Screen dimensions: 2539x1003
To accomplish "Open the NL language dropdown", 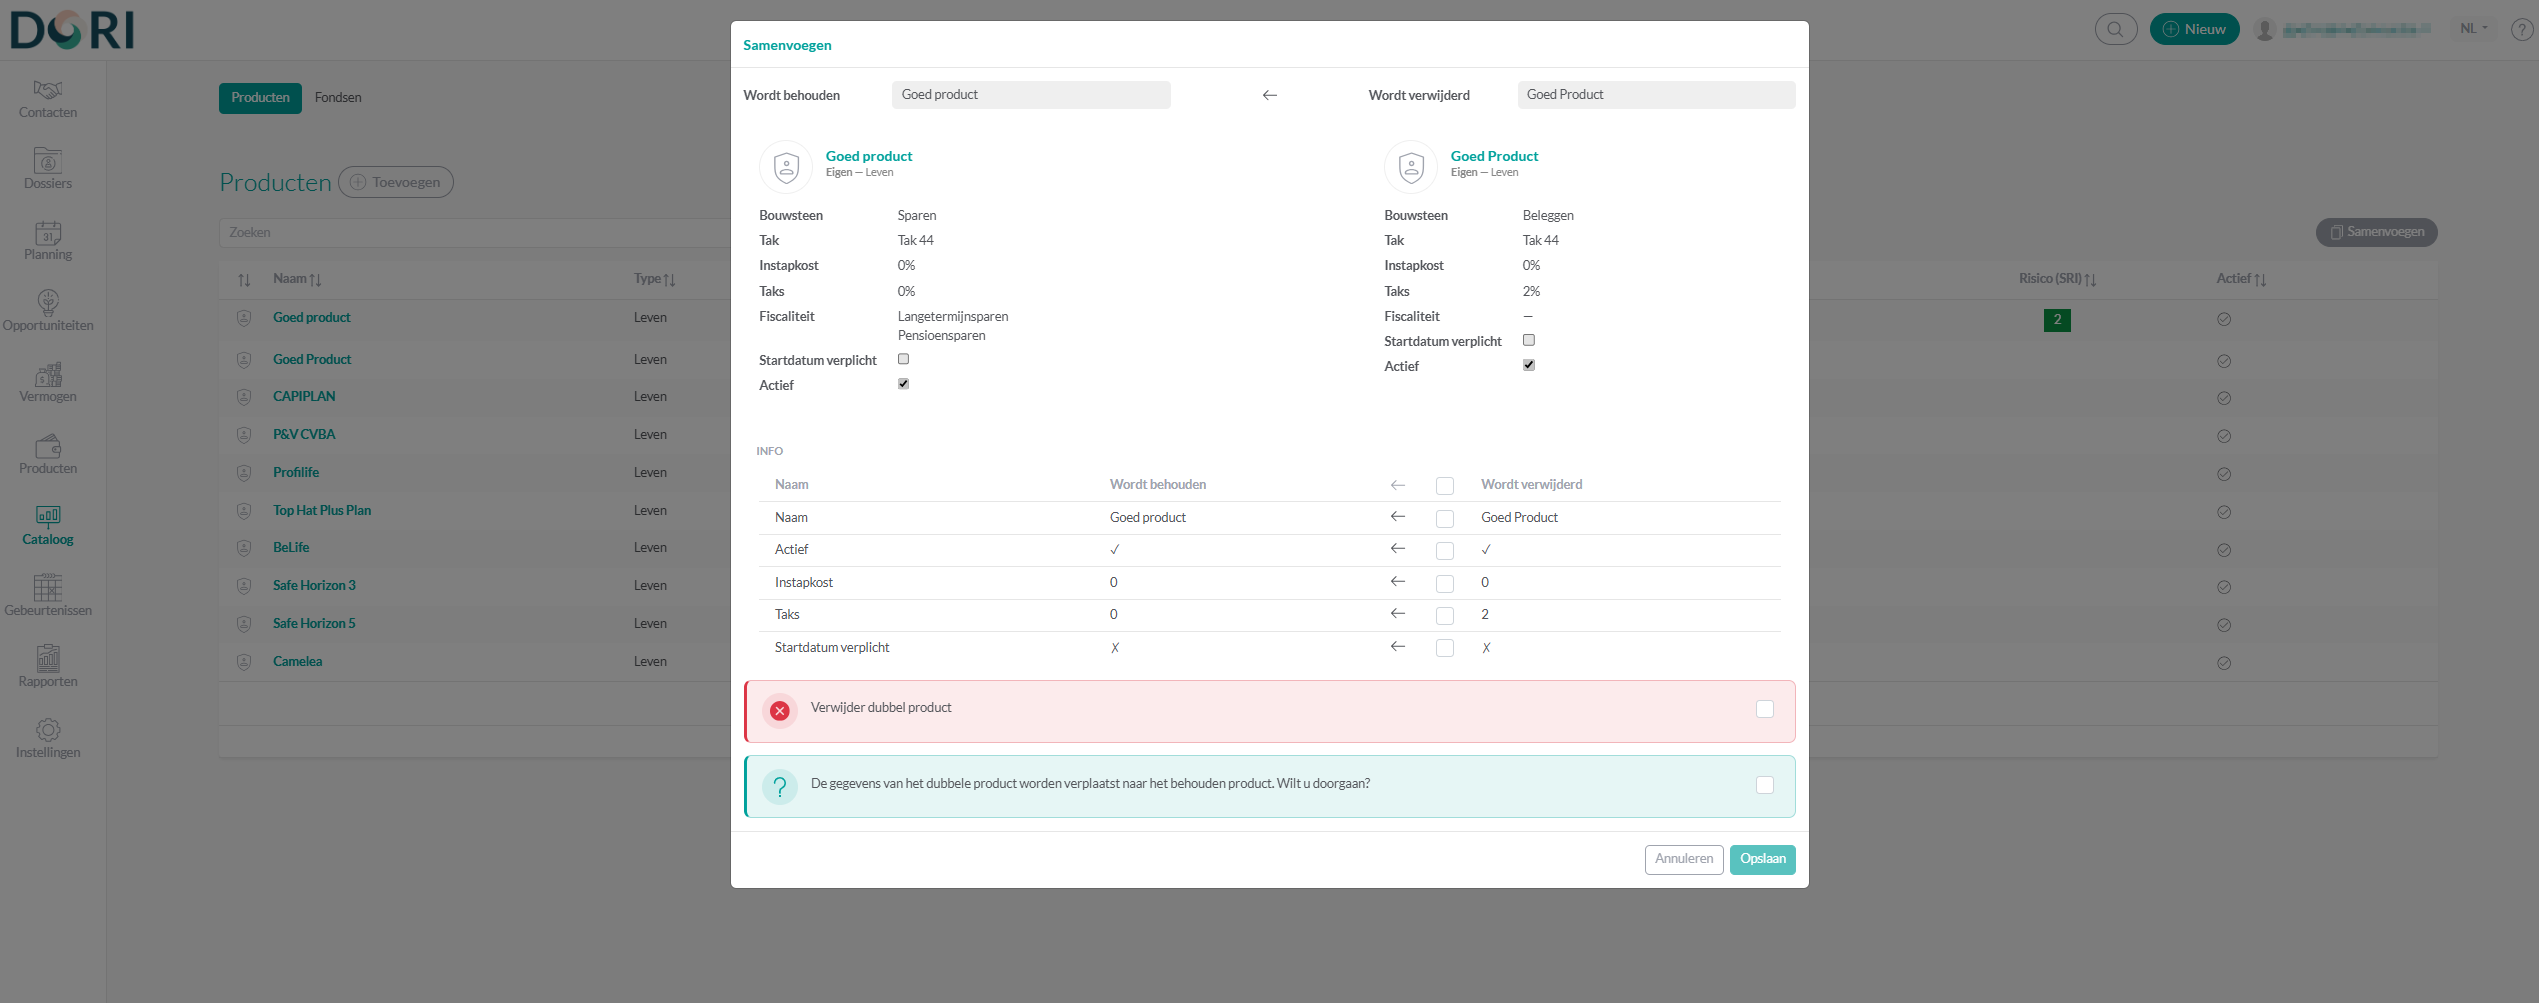I will [x=2474, y=29].
